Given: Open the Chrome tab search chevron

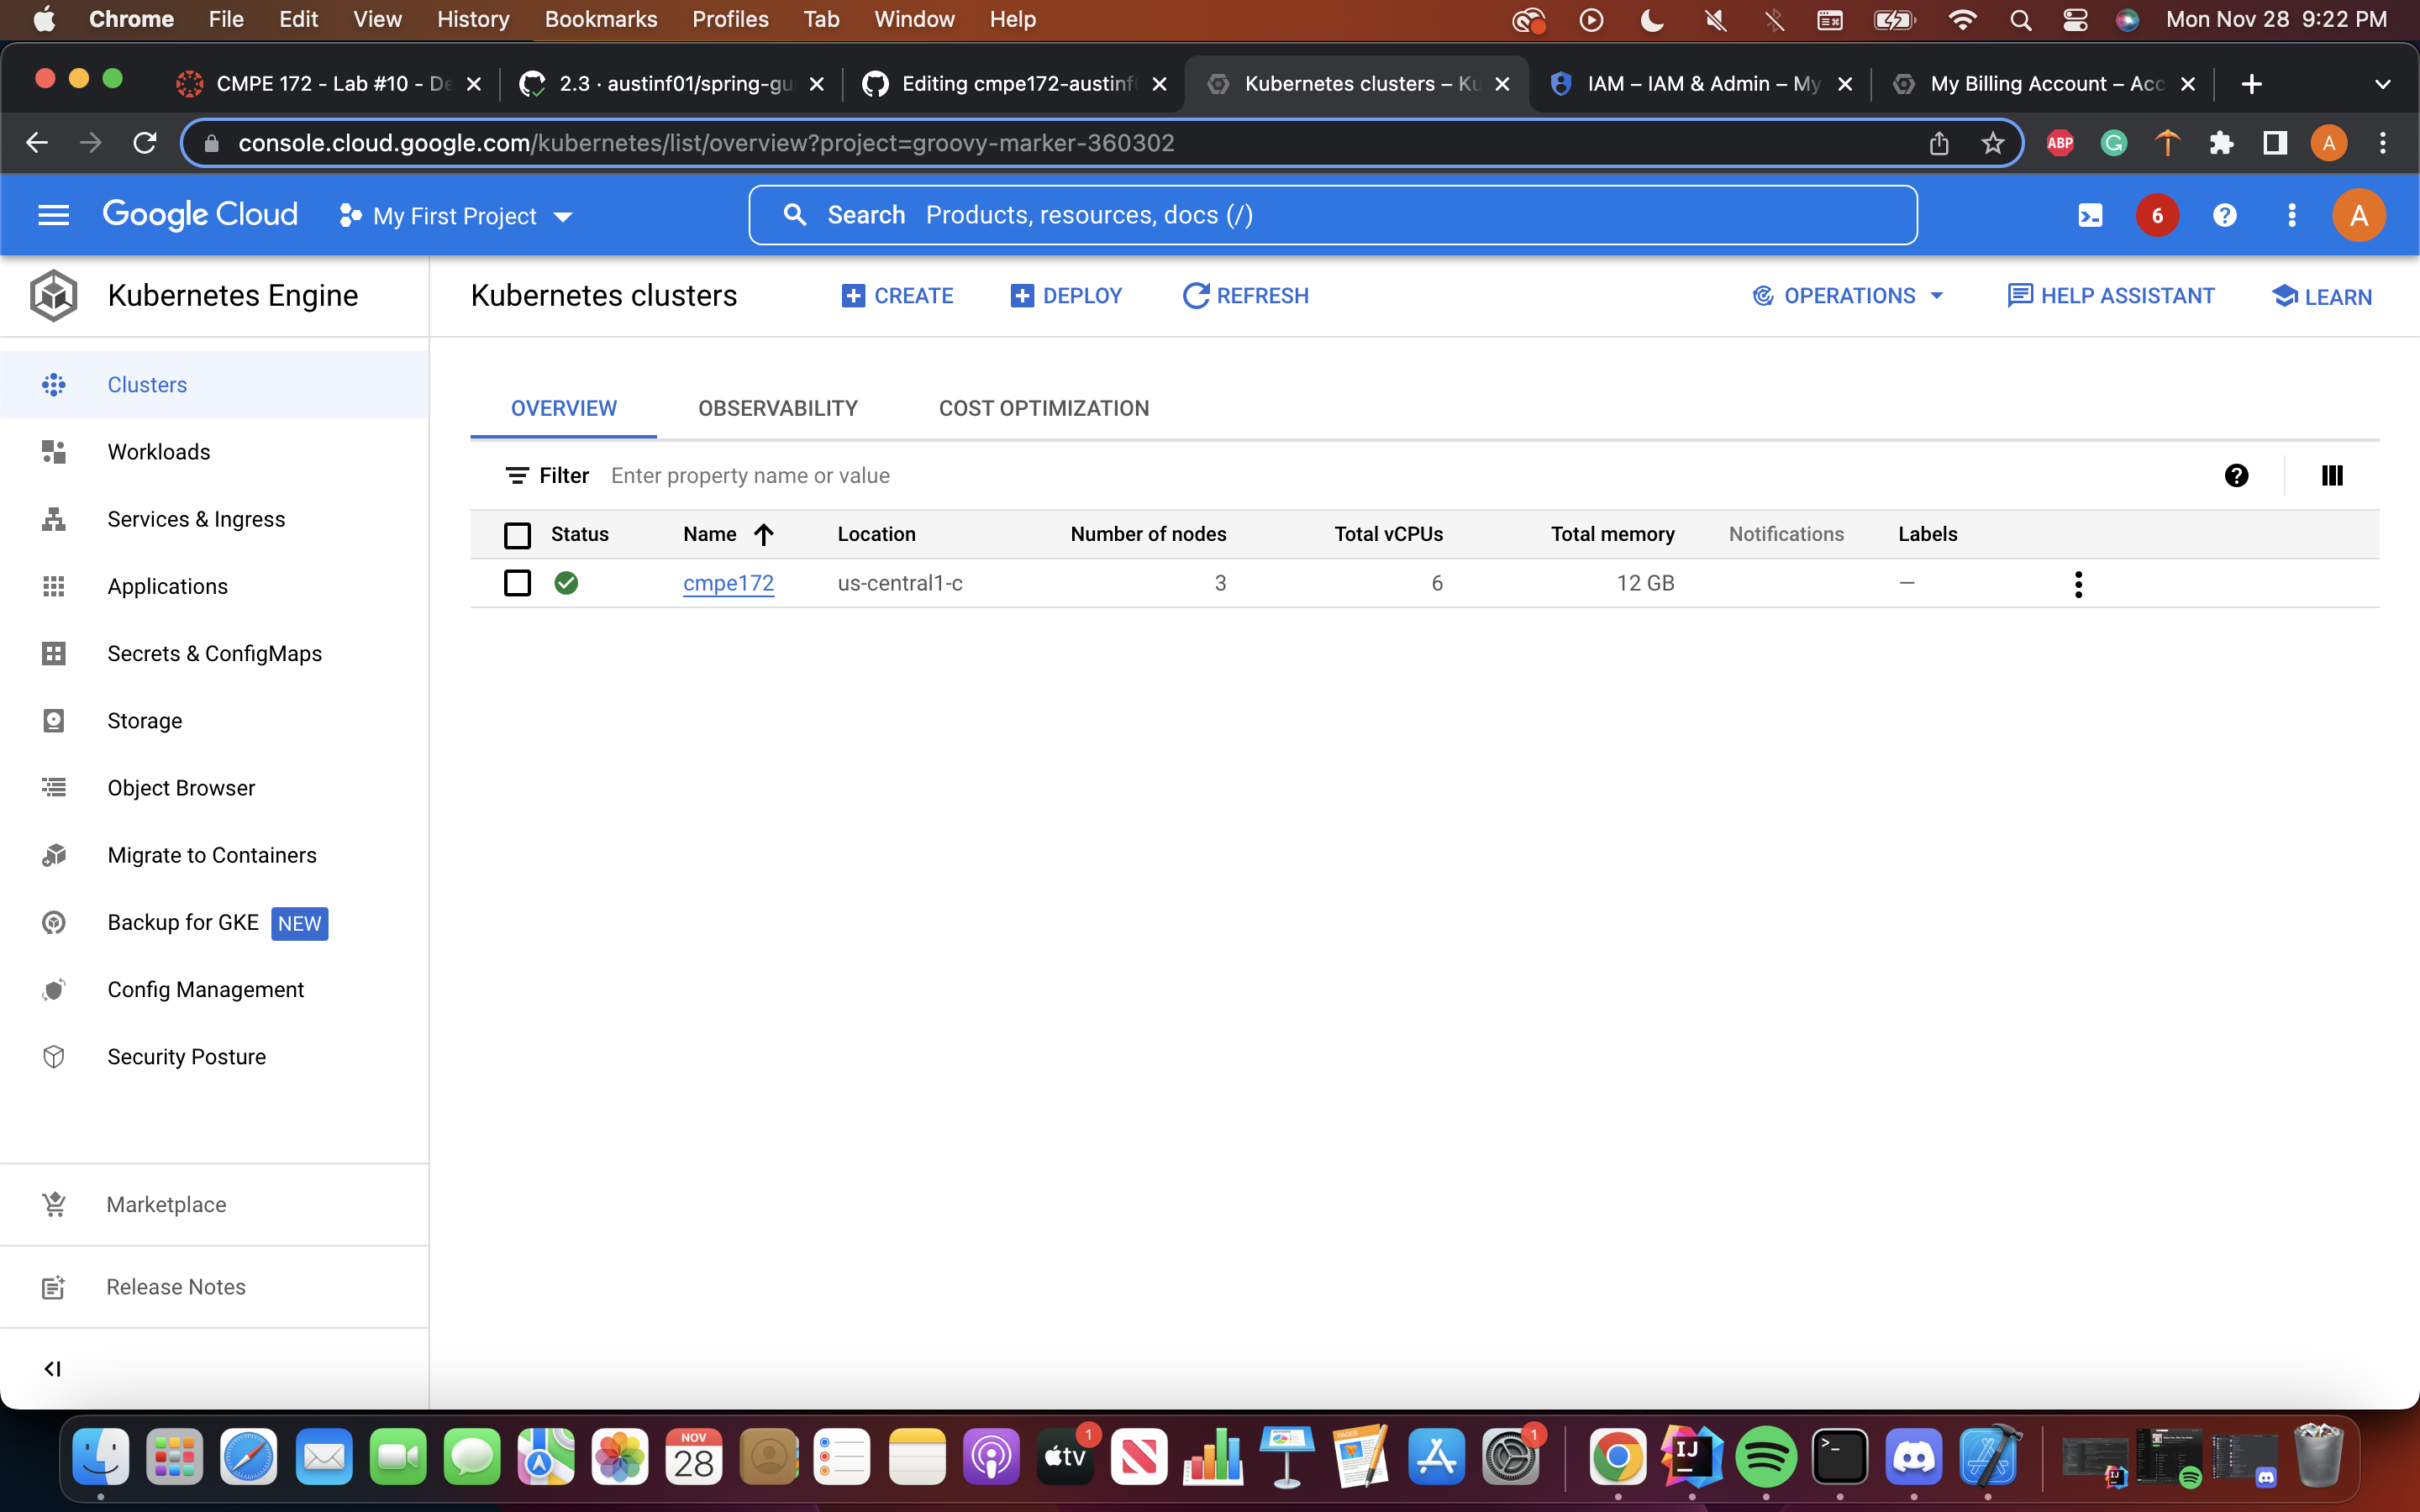Looking at the screenshot, I should (x=2382, y=84).
